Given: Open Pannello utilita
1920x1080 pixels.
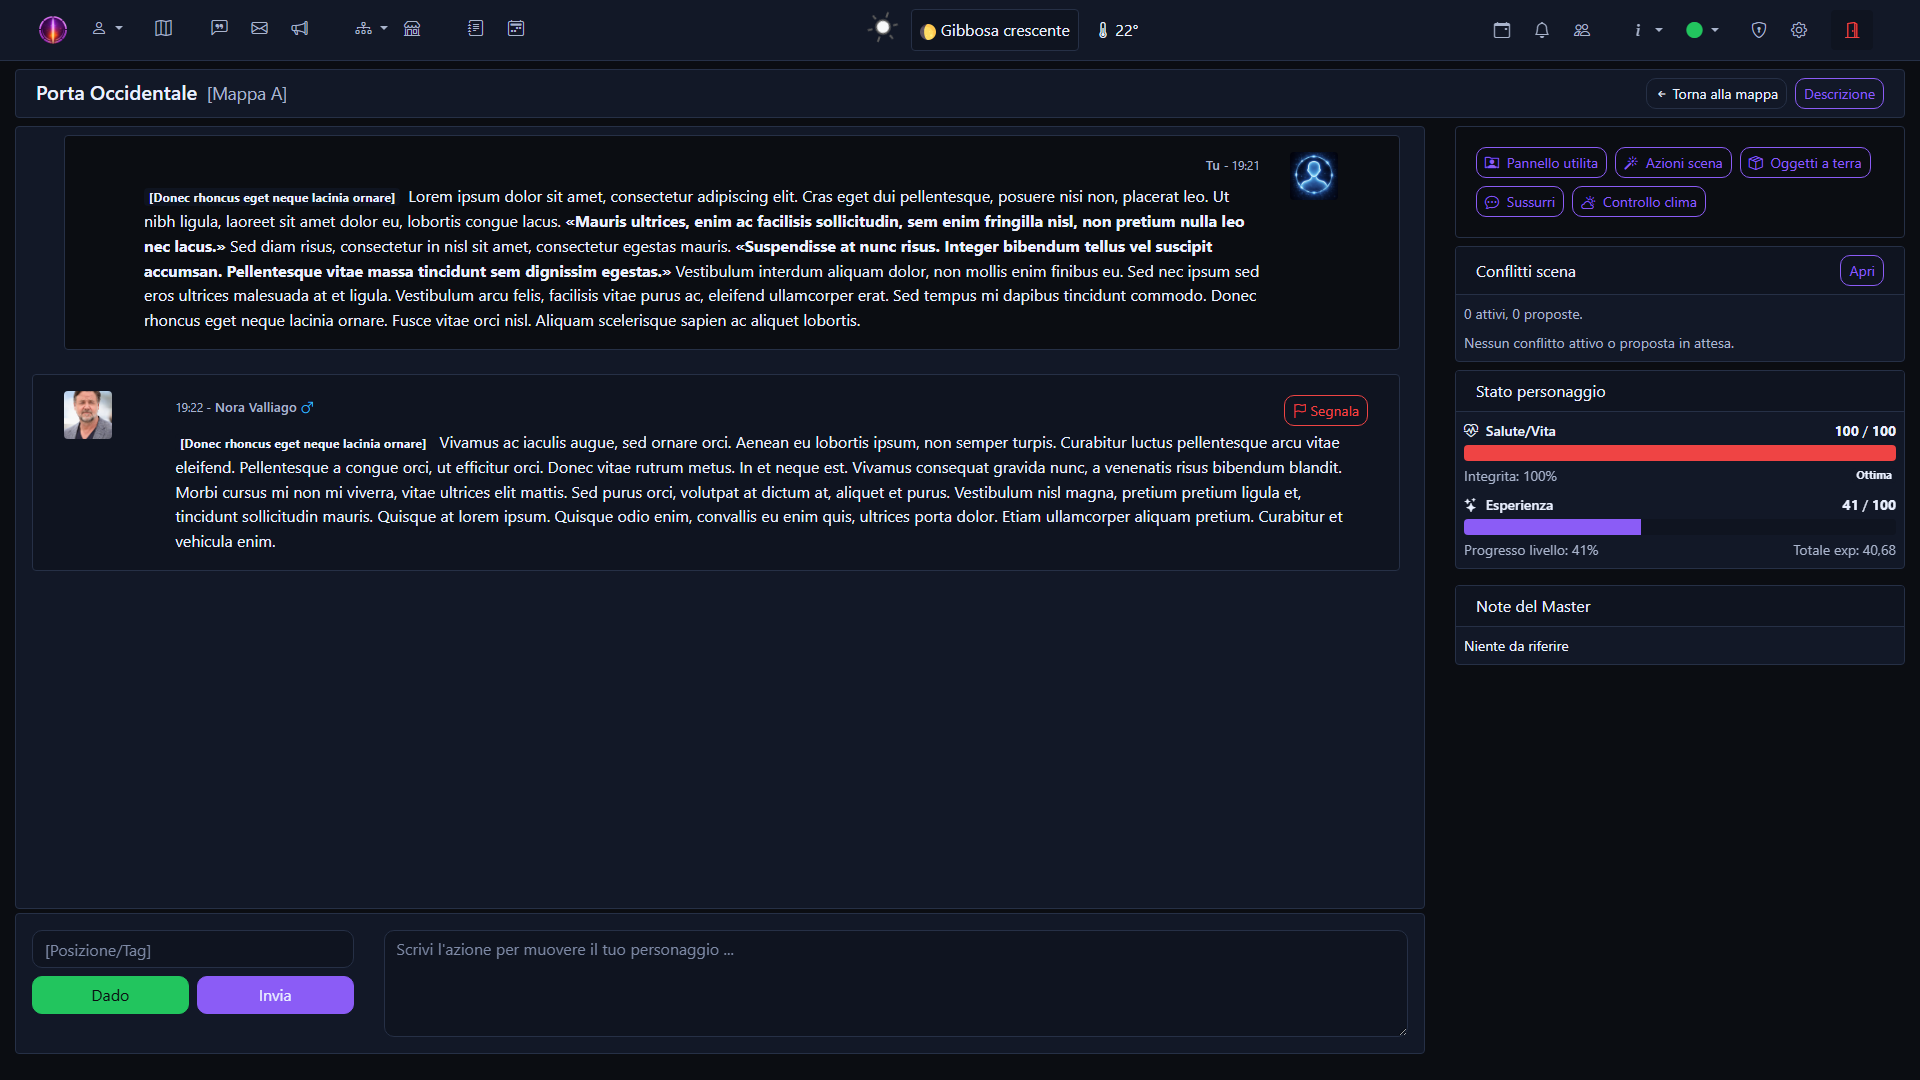Looking at the screenshot, I should [x=1541, y=163].
